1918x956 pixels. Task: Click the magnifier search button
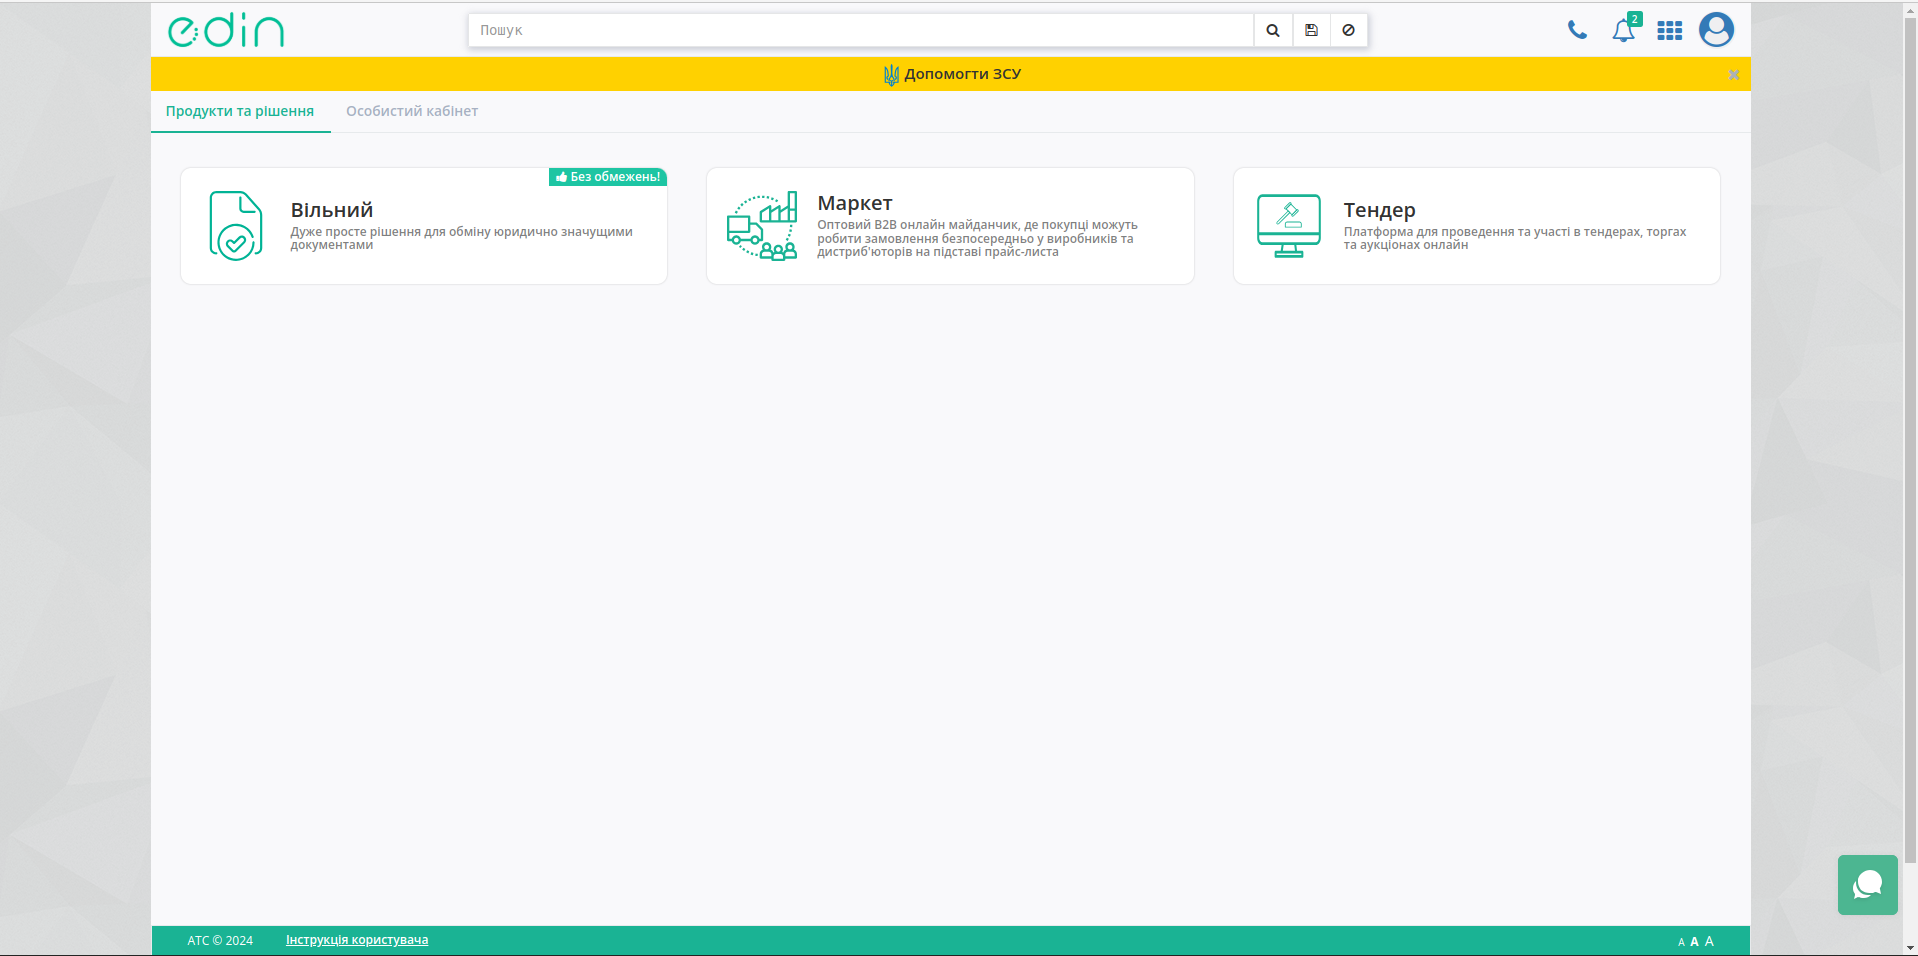(1273, 30)
